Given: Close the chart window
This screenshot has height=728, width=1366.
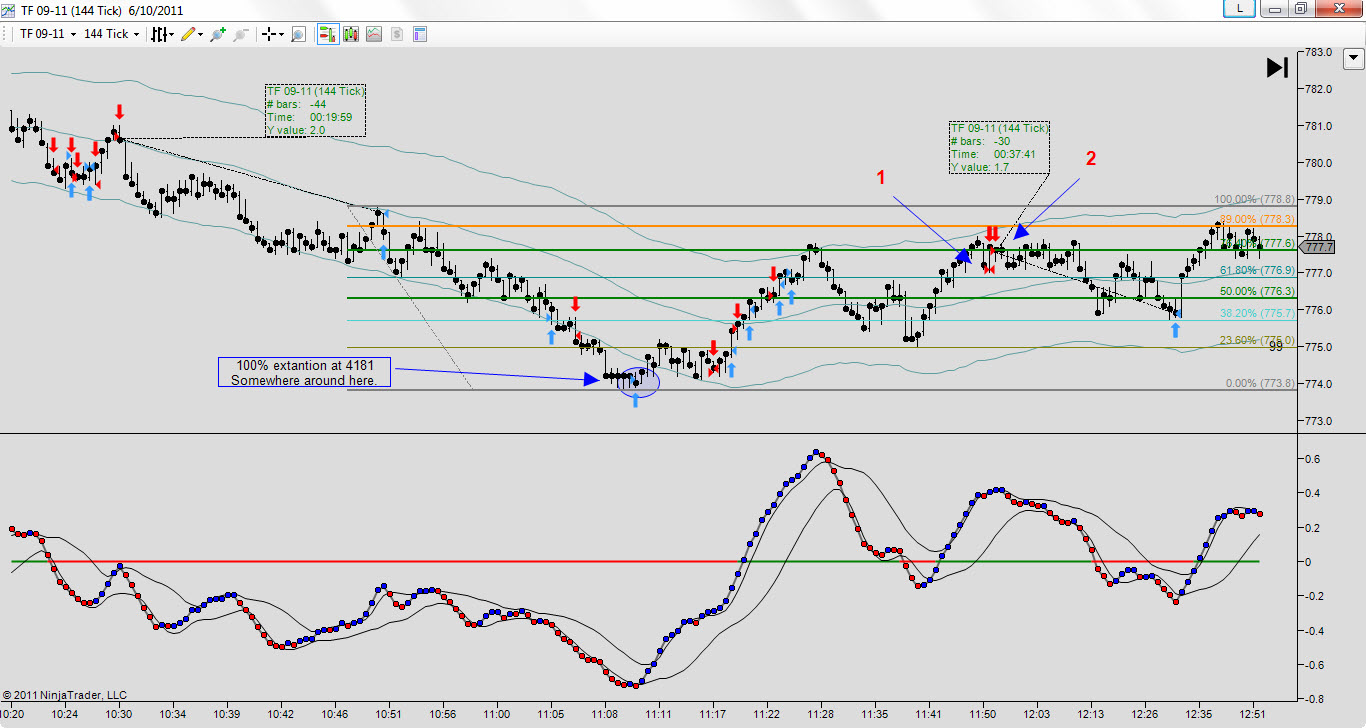Looking at the screenshot, I should [x=1338, y=8].
